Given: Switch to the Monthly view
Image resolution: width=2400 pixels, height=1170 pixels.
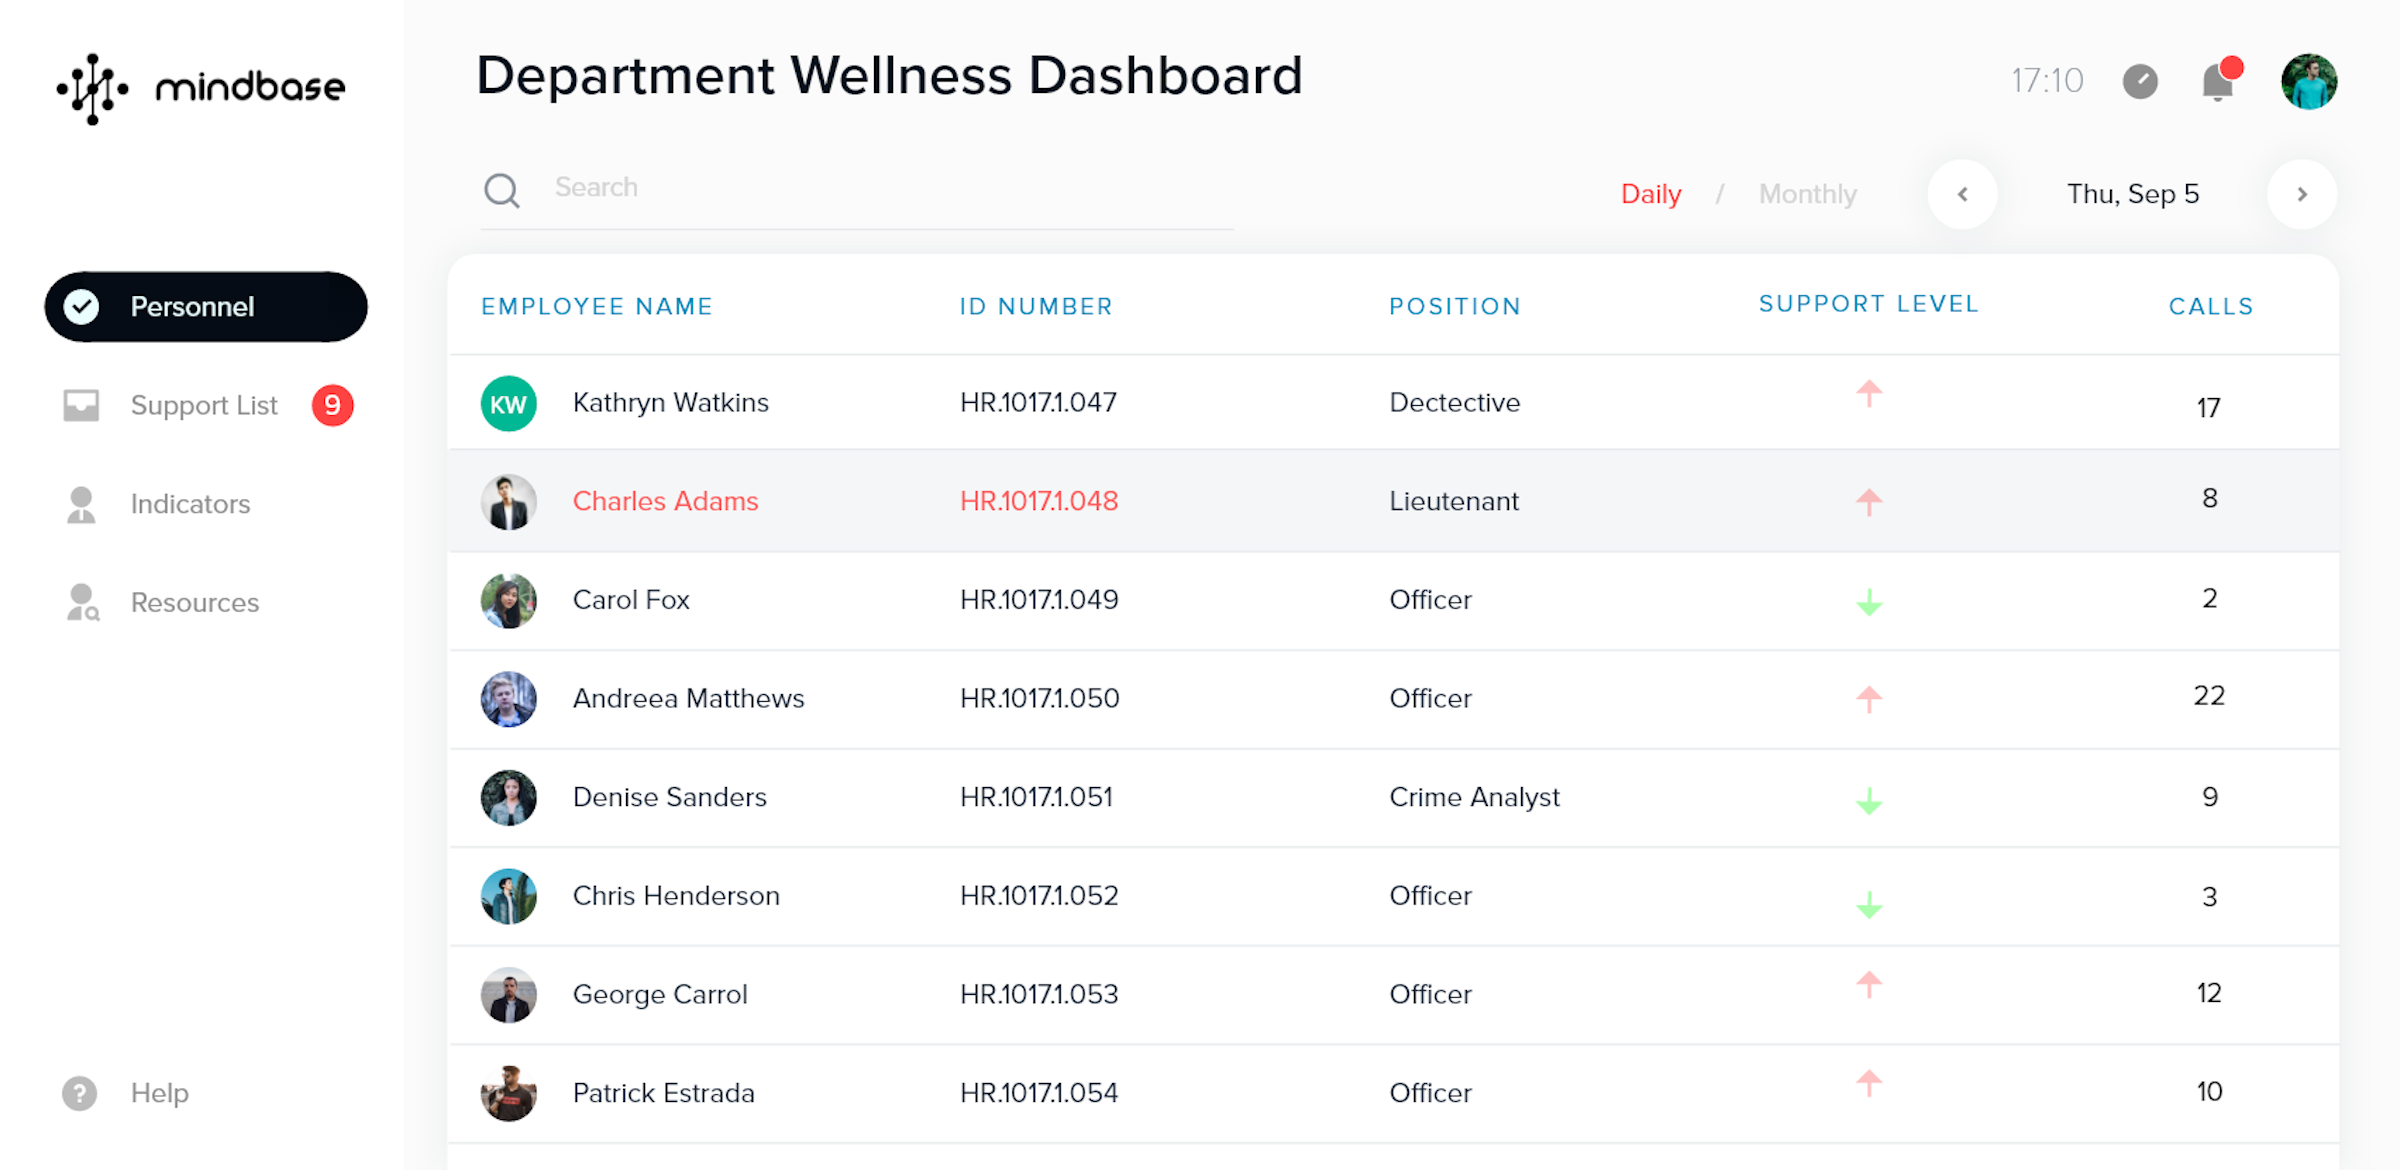Looking at the screenshot, I should [1807, 194].
